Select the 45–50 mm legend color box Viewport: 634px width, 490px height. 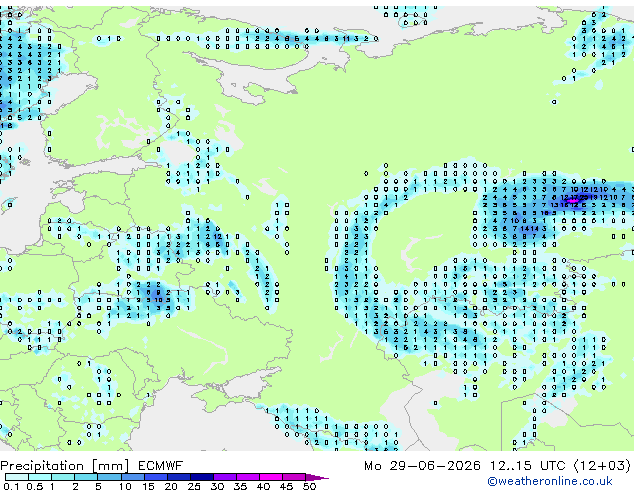pyautogui.click(x=294, y=477)
